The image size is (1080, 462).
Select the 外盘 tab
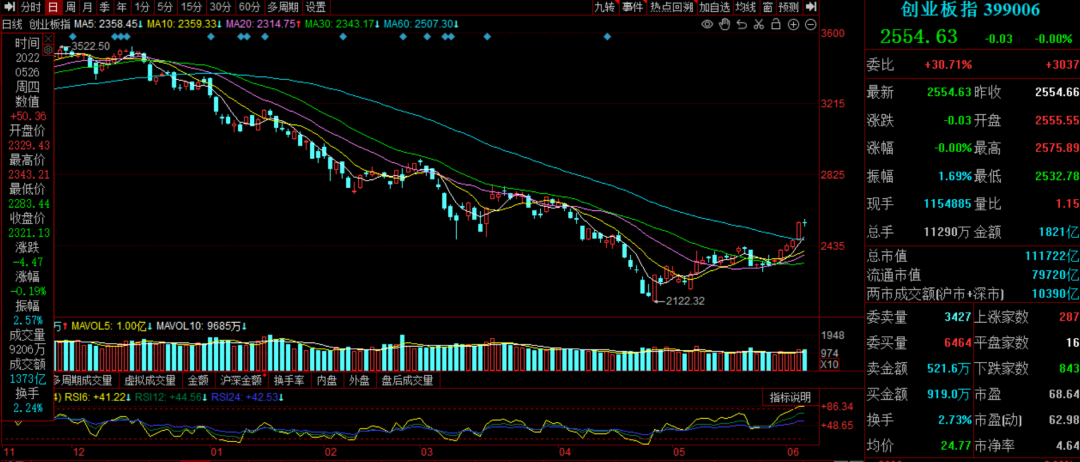pyautogui.click(x=360, y=379)
